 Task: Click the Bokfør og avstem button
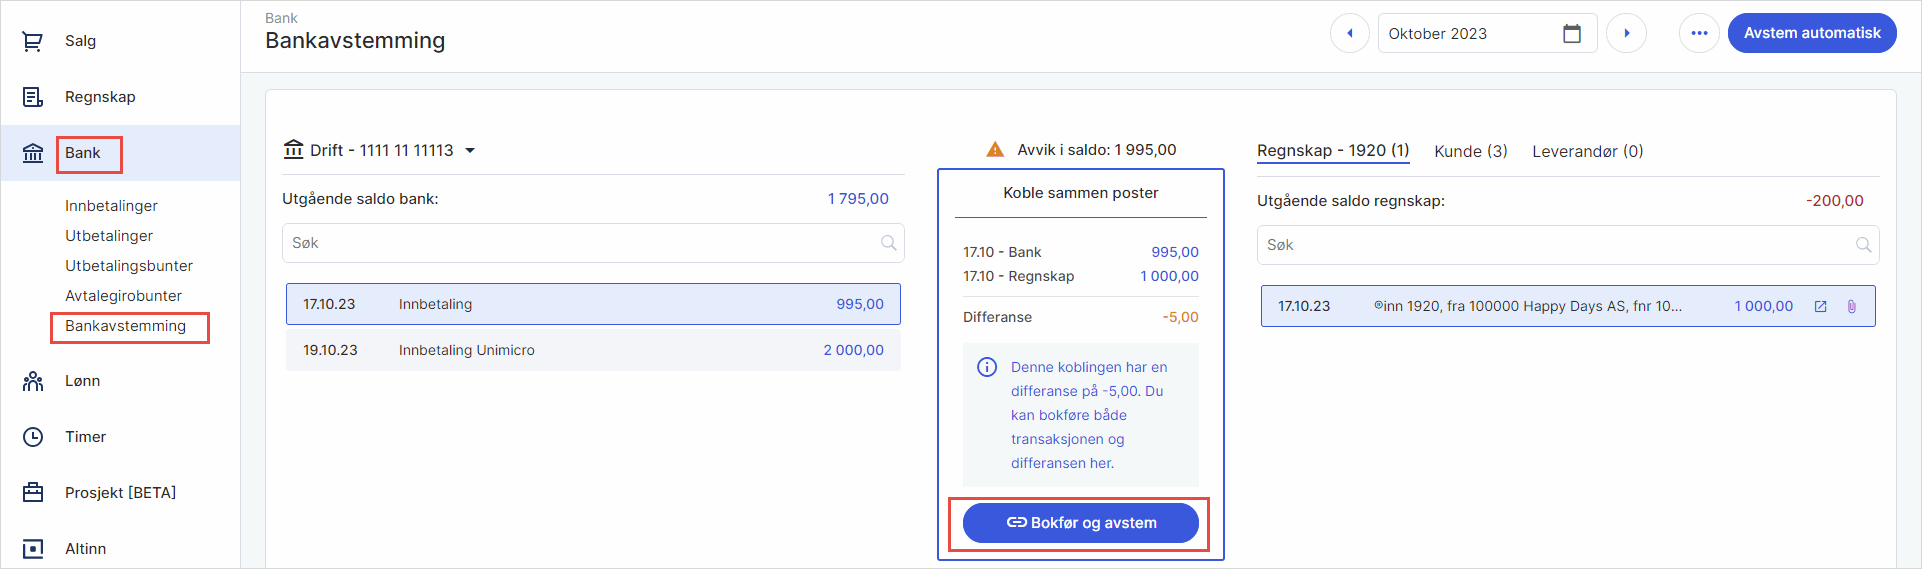[1080, 523]
